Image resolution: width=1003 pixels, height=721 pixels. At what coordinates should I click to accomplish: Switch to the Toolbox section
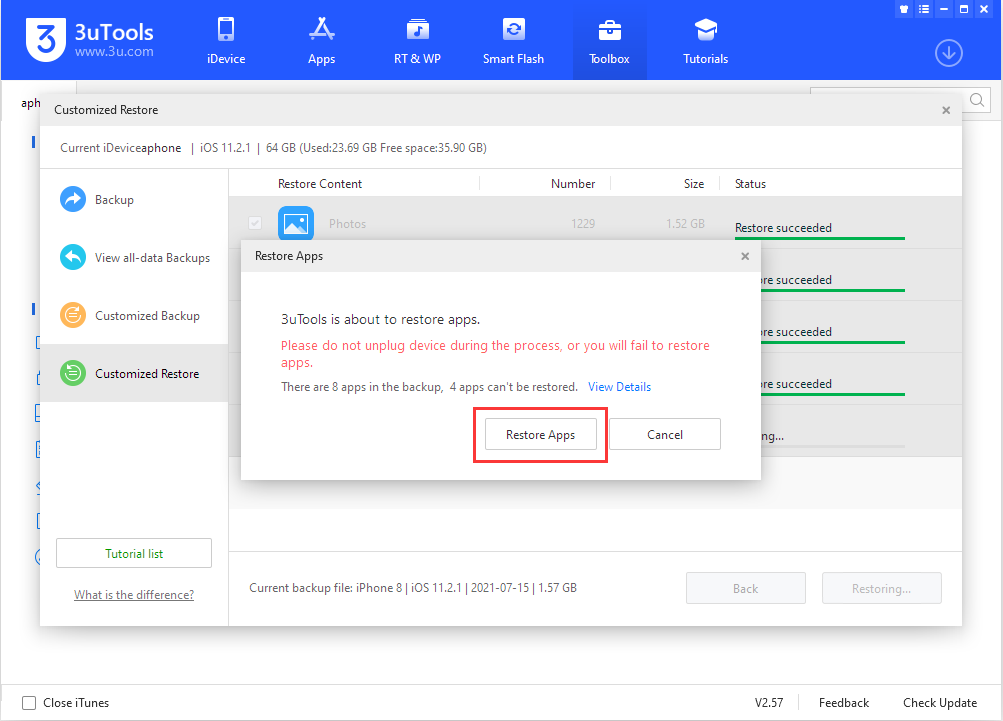click(x=609, y=40)
